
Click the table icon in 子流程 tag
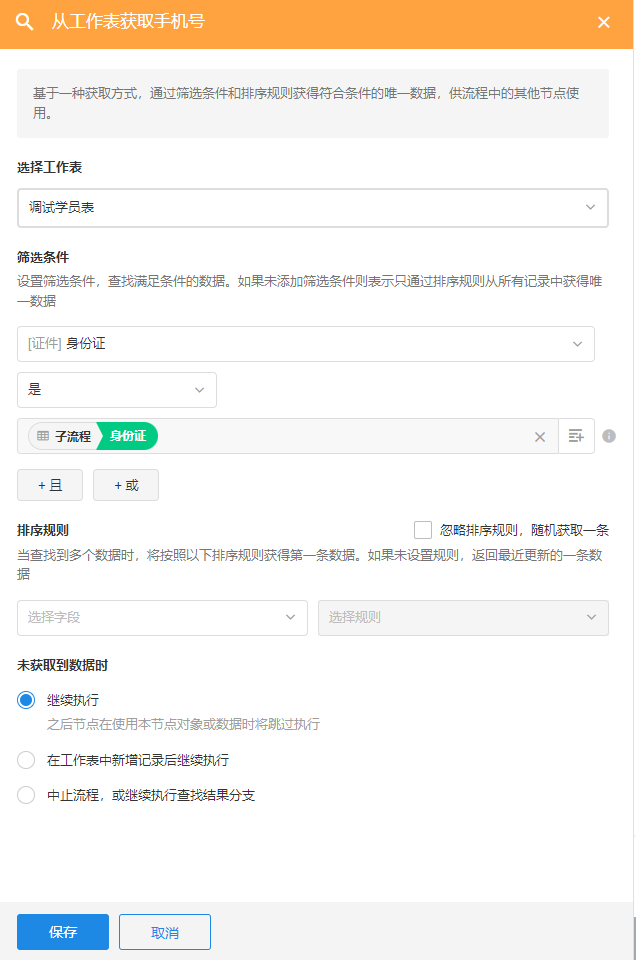click(x=43, y=436)
